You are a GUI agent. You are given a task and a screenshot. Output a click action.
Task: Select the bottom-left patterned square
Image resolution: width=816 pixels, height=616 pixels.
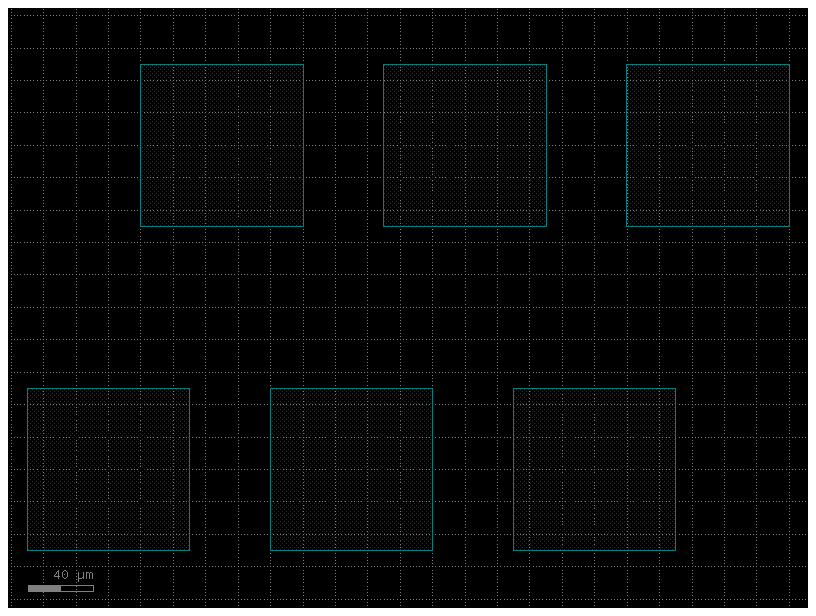coord(108,467)
